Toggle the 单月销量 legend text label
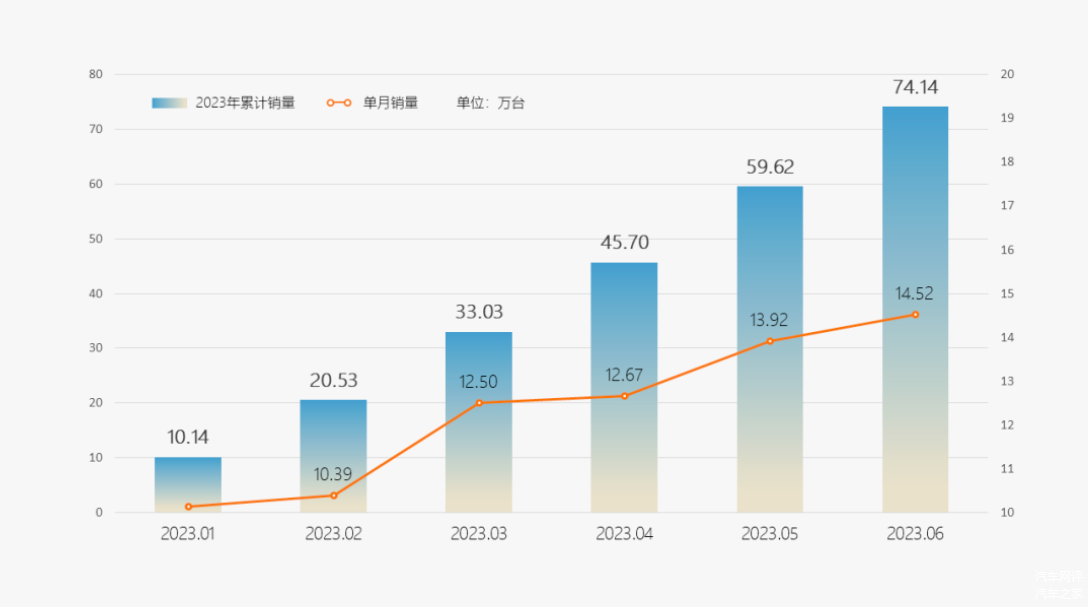Image resolution: width=1088 pixels, height=607 pixels. click(x=390, y=102)
